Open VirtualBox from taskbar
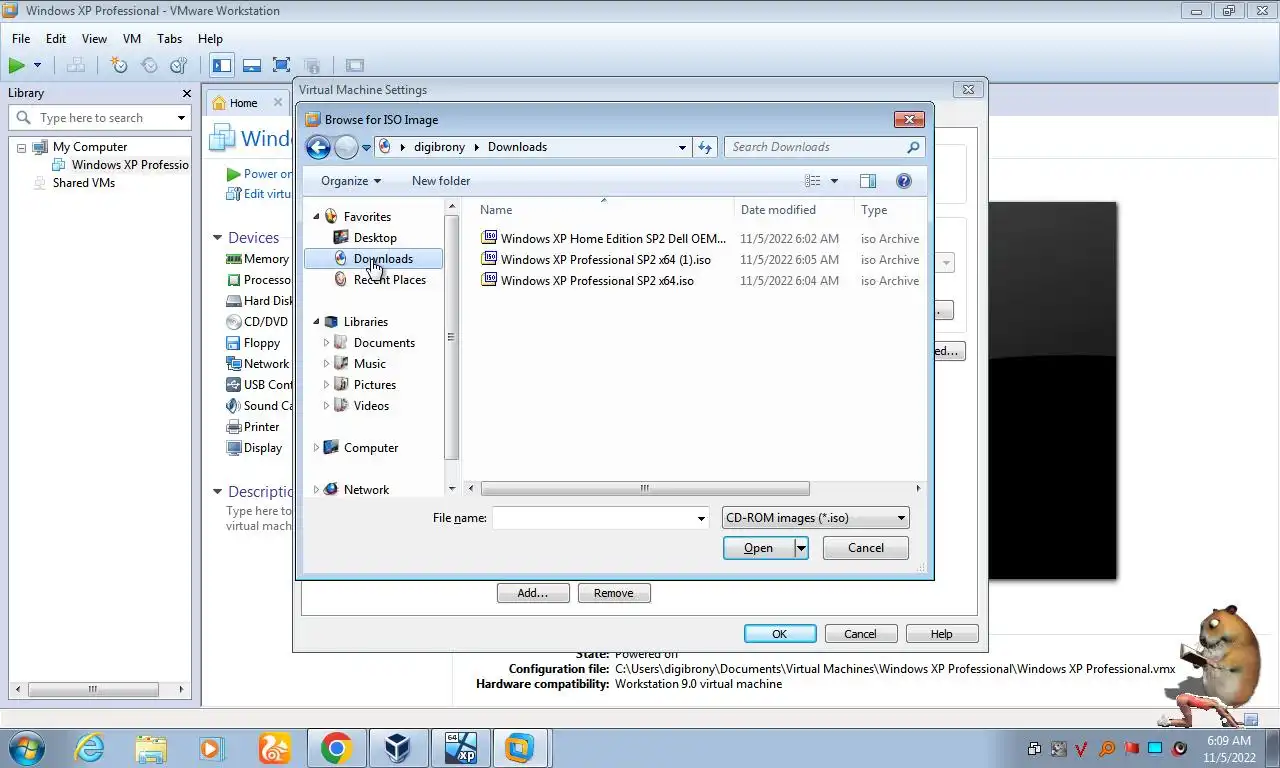The height and width of the screenshot is (768, 1280). point(399,748)
